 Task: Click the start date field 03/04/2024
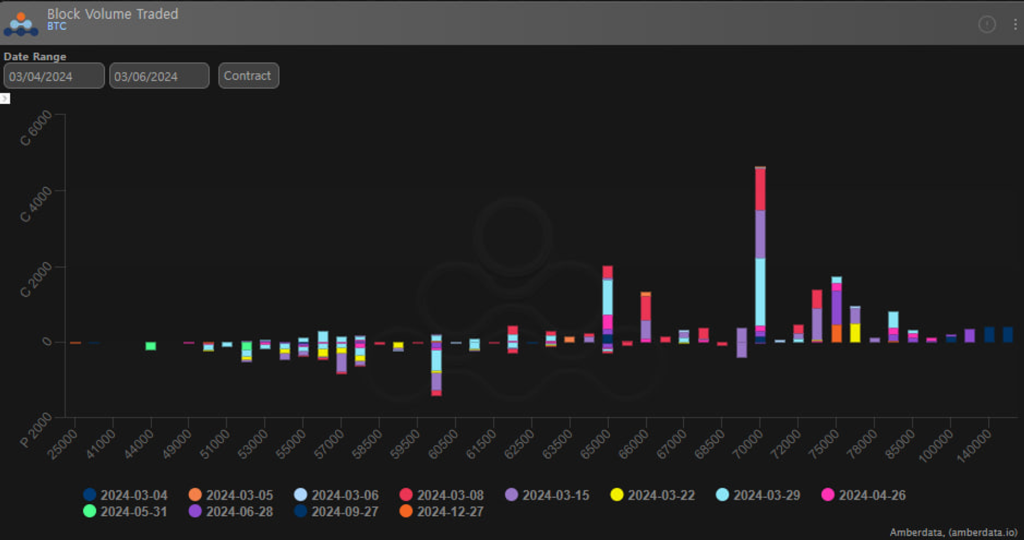[54, 76]
